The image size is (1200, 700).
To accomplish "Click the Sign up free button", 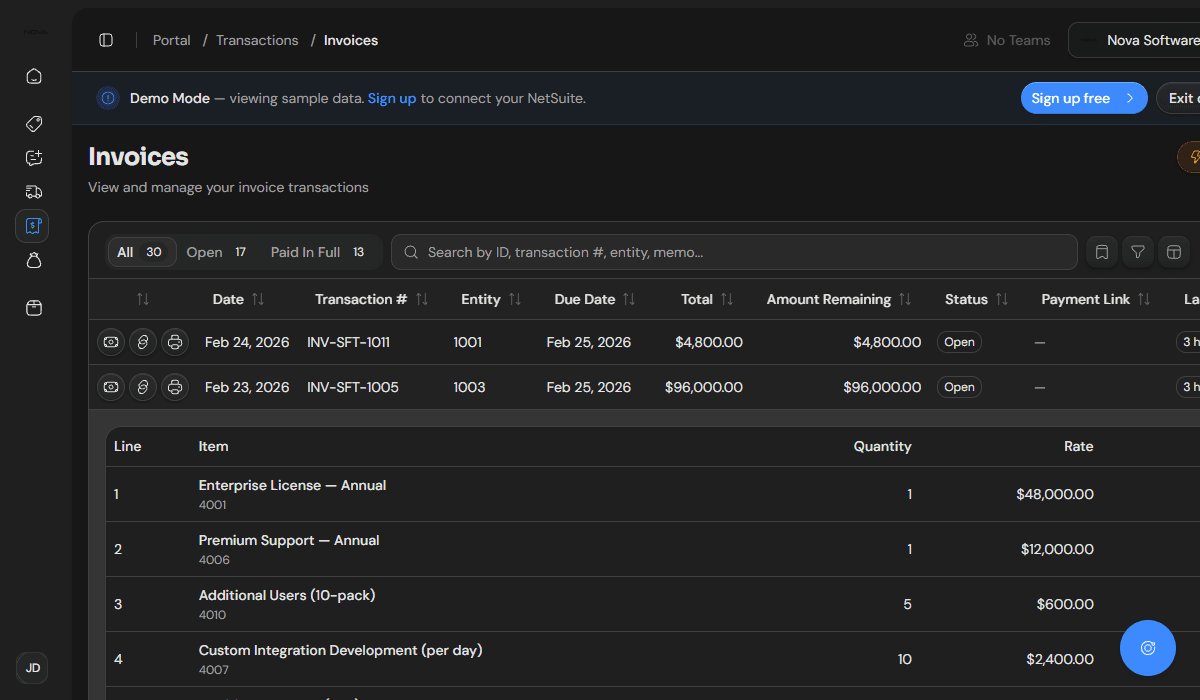I will point(1084,98).
